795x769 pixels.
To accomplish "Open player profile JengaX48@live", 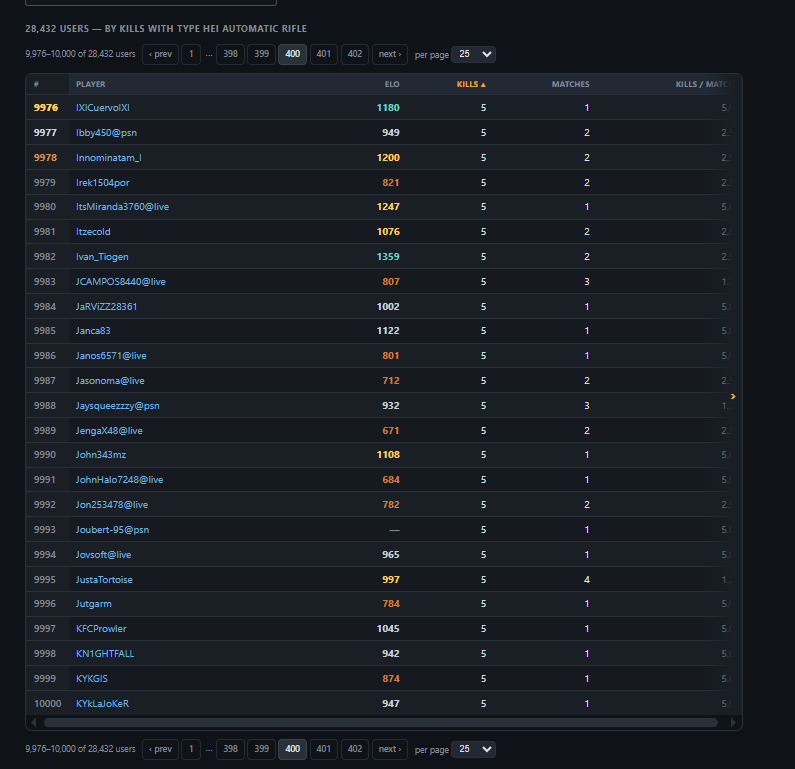I will tap(109, 431).
